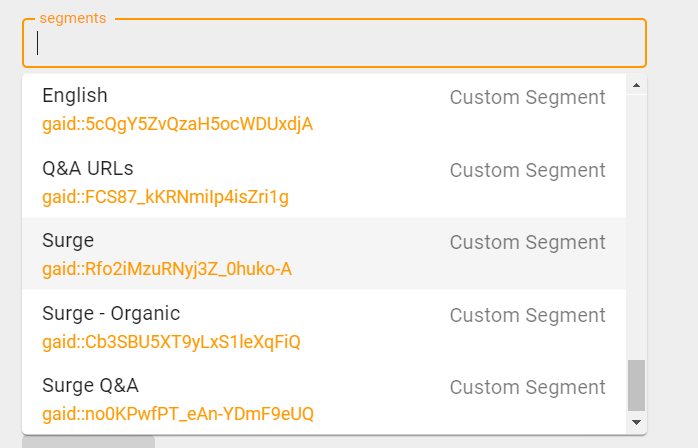Image resolution: width=698 pixels, height=448 pixels.
Task: Click the dropdown list scrollbar thumb
Action: coord(636,385)
